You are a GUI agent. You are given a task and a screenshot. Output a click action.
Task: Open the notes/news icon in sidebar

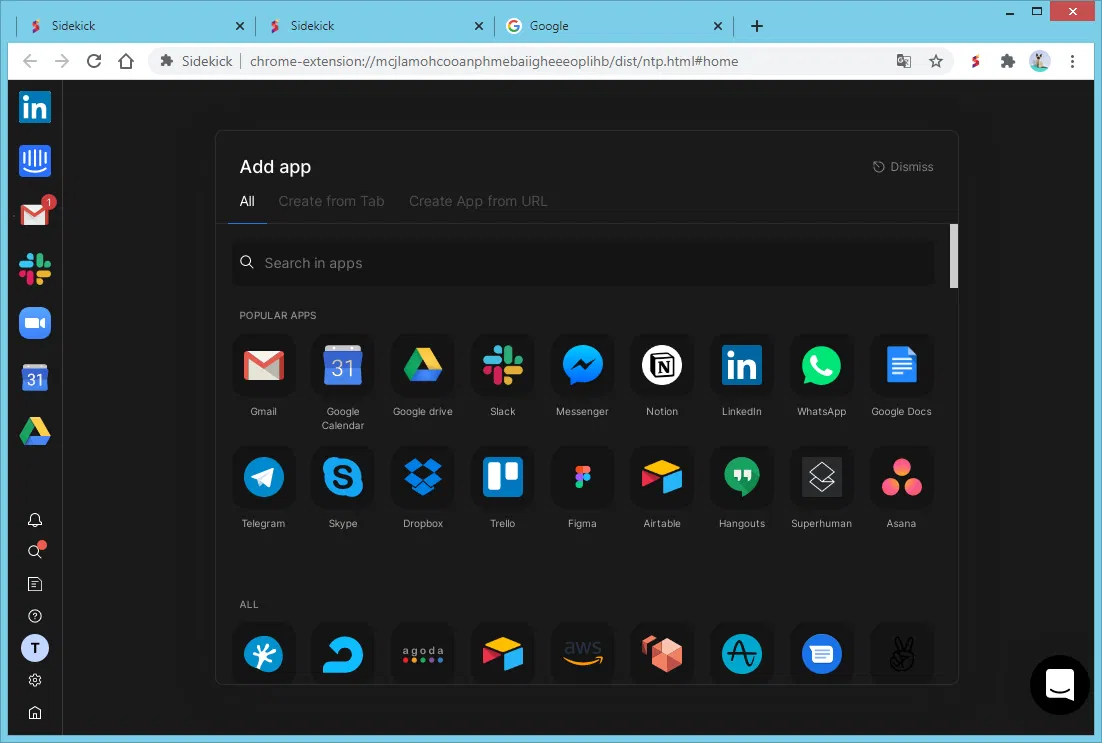point(34,584)
